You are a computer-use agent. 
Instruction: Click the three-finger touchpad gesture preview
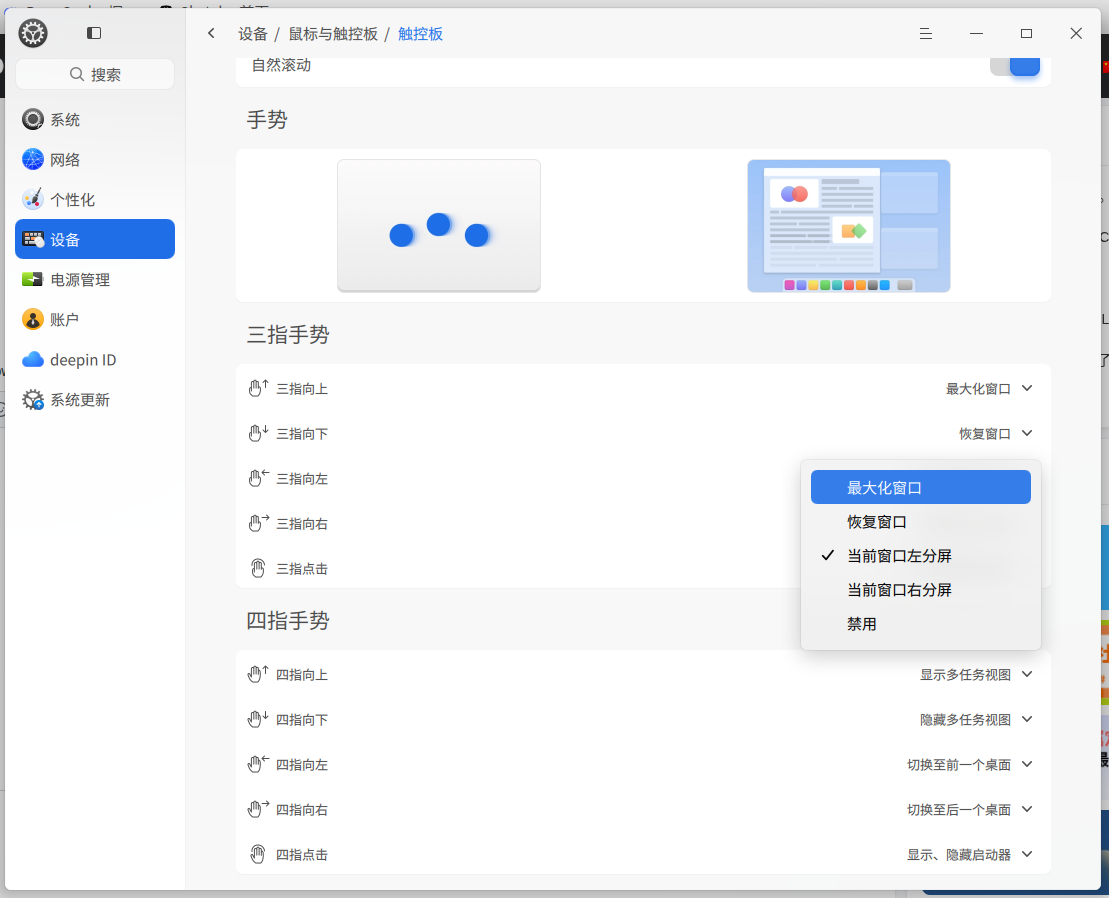tap(439, 226)
